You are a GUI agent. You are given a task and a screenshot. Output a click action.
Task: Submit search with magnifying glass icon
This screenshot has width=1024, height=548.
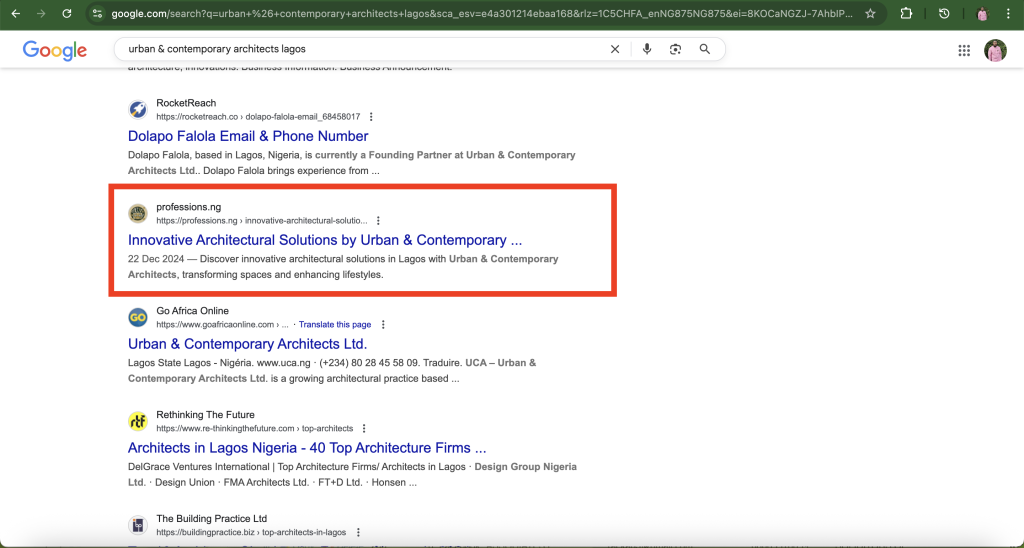coord(705,49)
